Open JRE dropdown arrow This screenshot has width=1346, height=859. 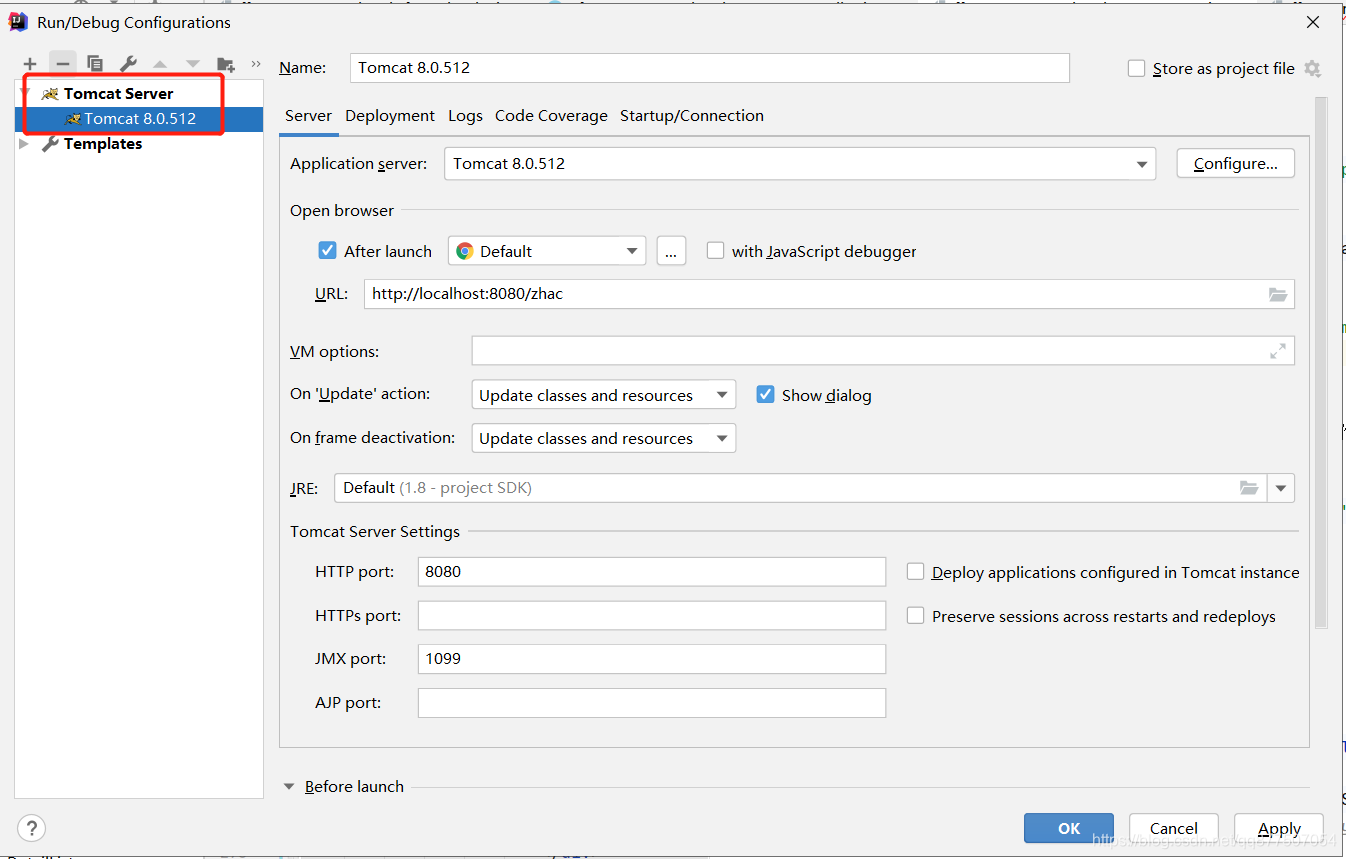1281,488
